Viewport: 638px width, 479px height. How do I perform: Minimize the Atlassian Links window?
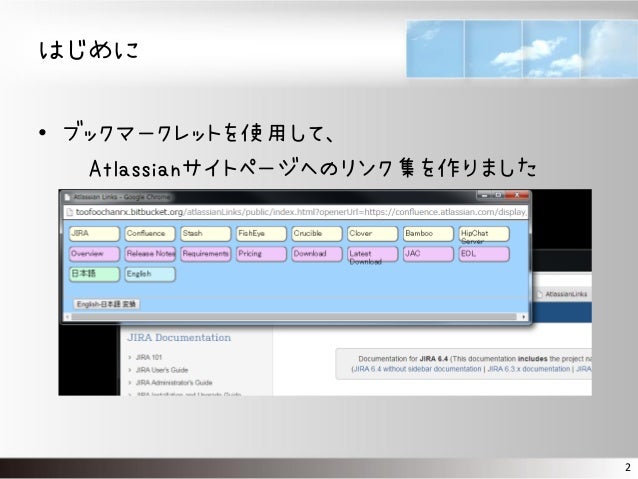coord(484,195)
